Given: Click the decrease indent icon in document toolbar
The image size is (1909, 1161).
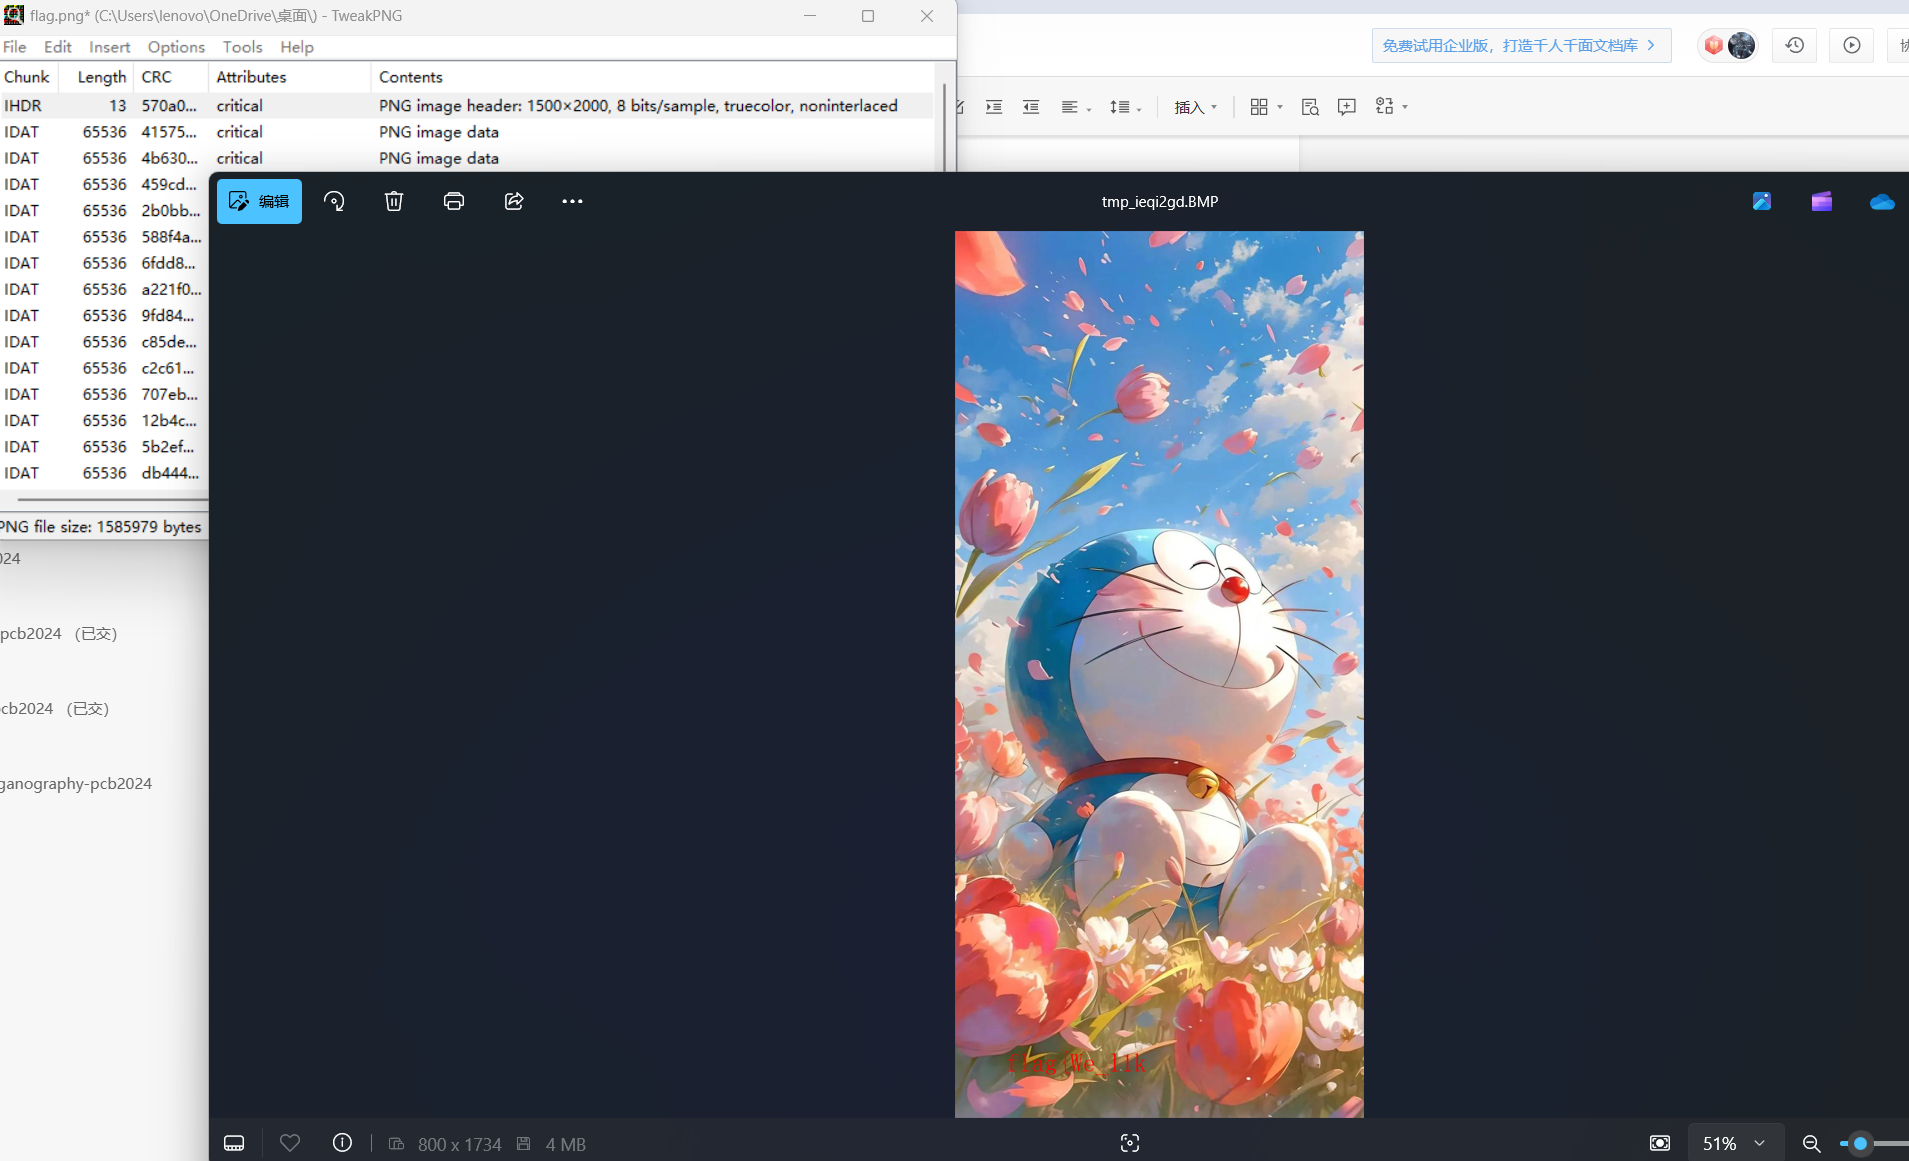Looking at the screenshot, I should click(1031, 107).
